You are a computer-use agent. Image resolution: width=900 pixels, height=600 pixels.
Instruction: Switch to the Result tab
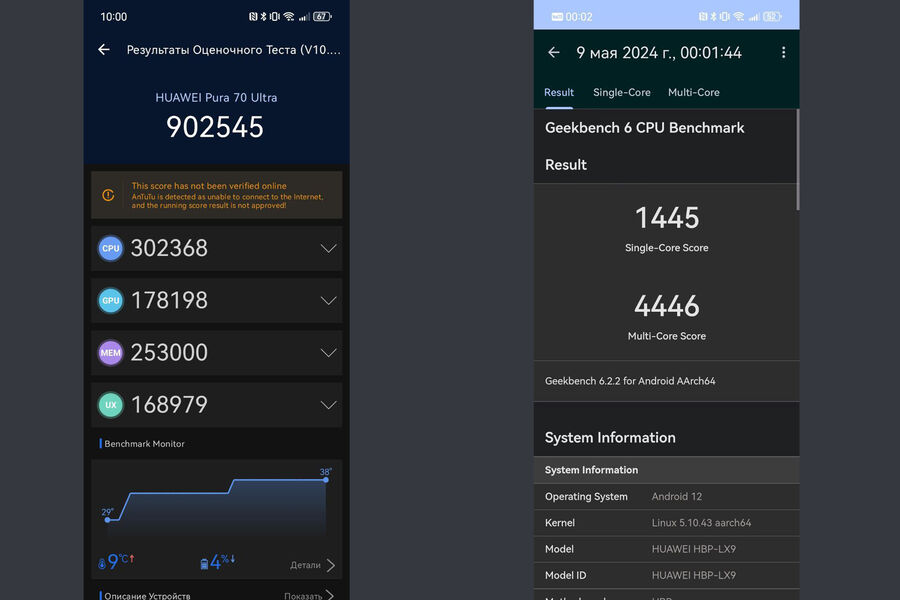pyautogui.click(x=558, y=92)
